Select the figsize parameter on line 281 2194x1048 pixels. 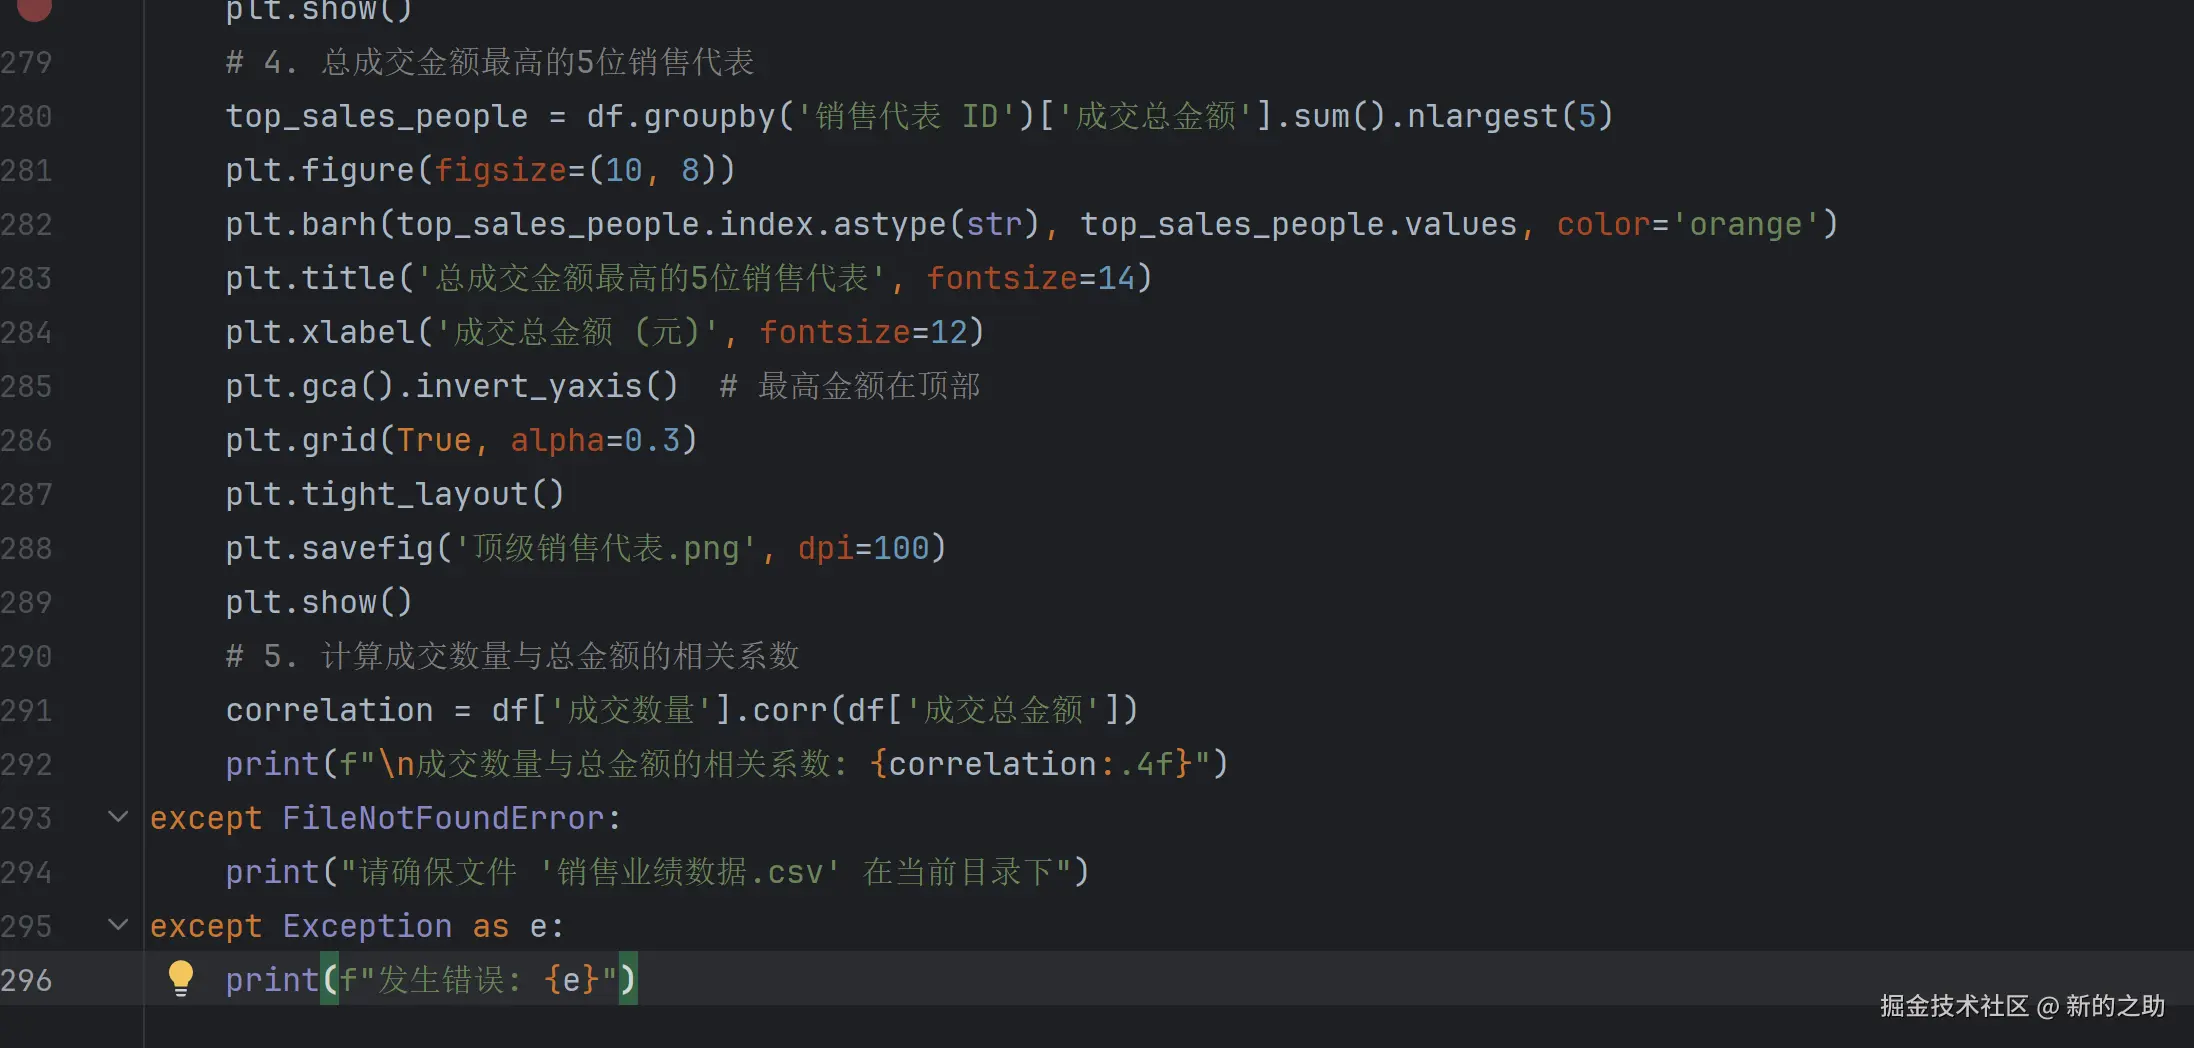click(502, 170)
